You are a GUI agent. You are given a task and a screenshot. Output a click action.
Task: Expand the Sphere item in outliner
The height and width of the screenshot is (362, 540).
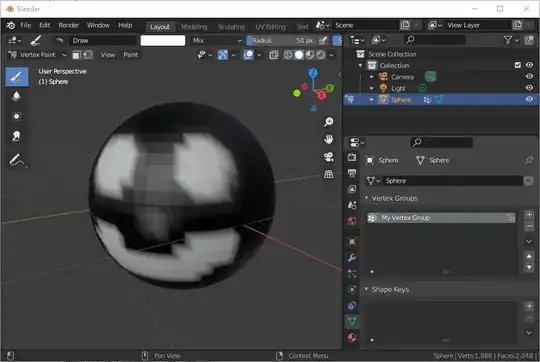click(x=372, y=99)
